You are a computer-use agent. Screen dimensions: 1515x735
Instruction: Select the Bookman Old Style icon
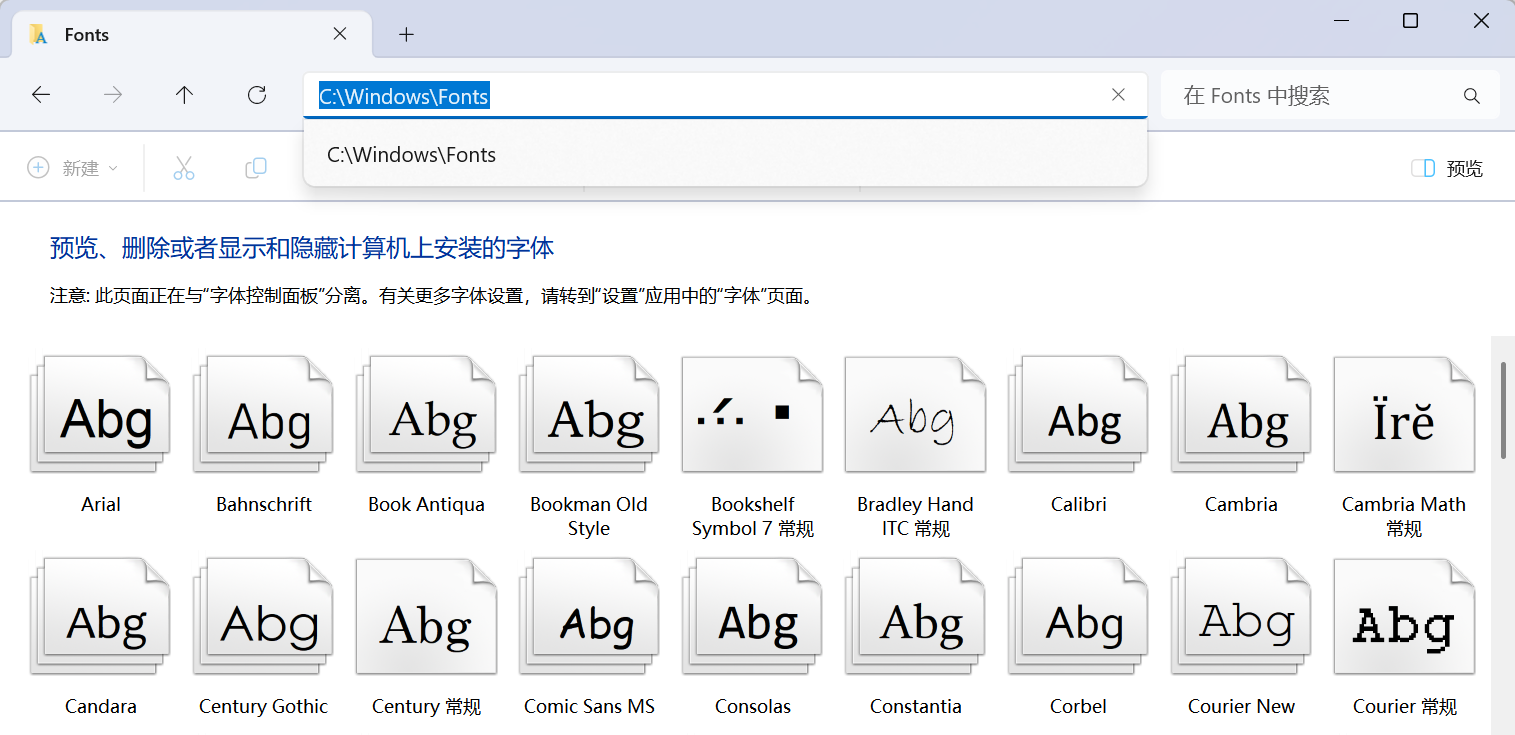589,414
